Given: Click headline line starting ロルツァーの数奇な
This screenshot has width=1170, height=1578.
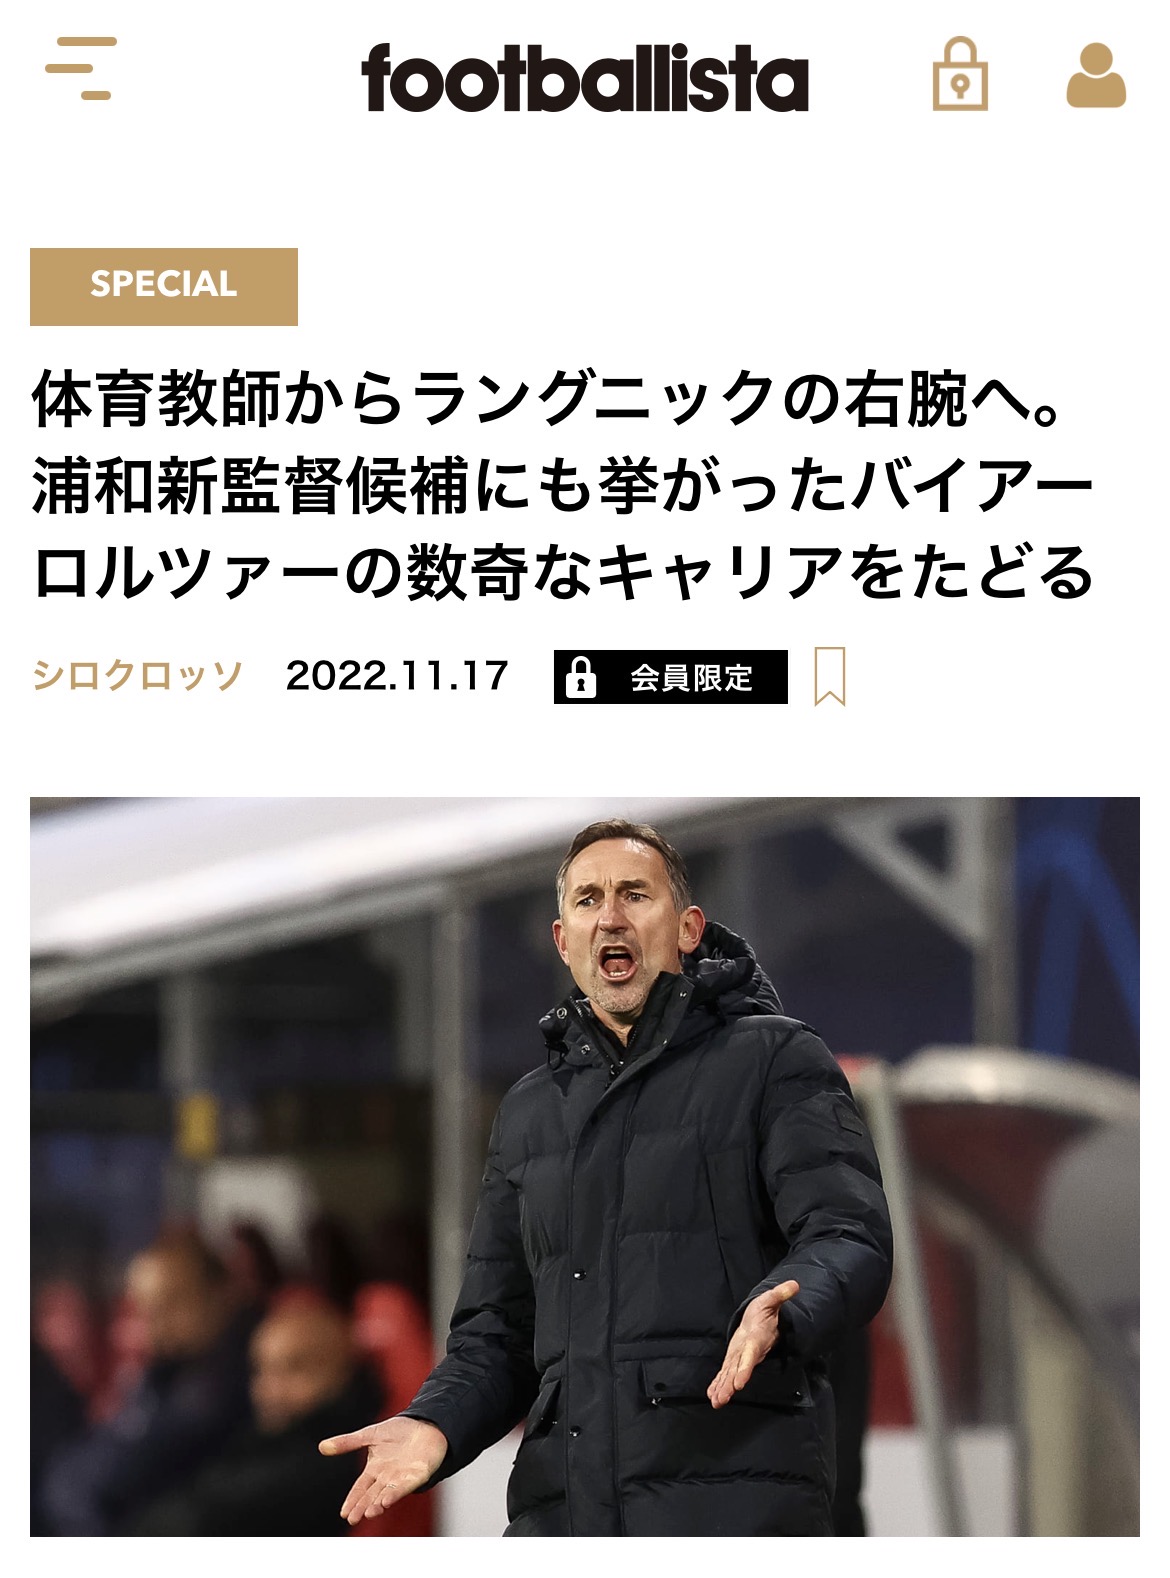Looking at the screenshot, I should tap(563, 574).
